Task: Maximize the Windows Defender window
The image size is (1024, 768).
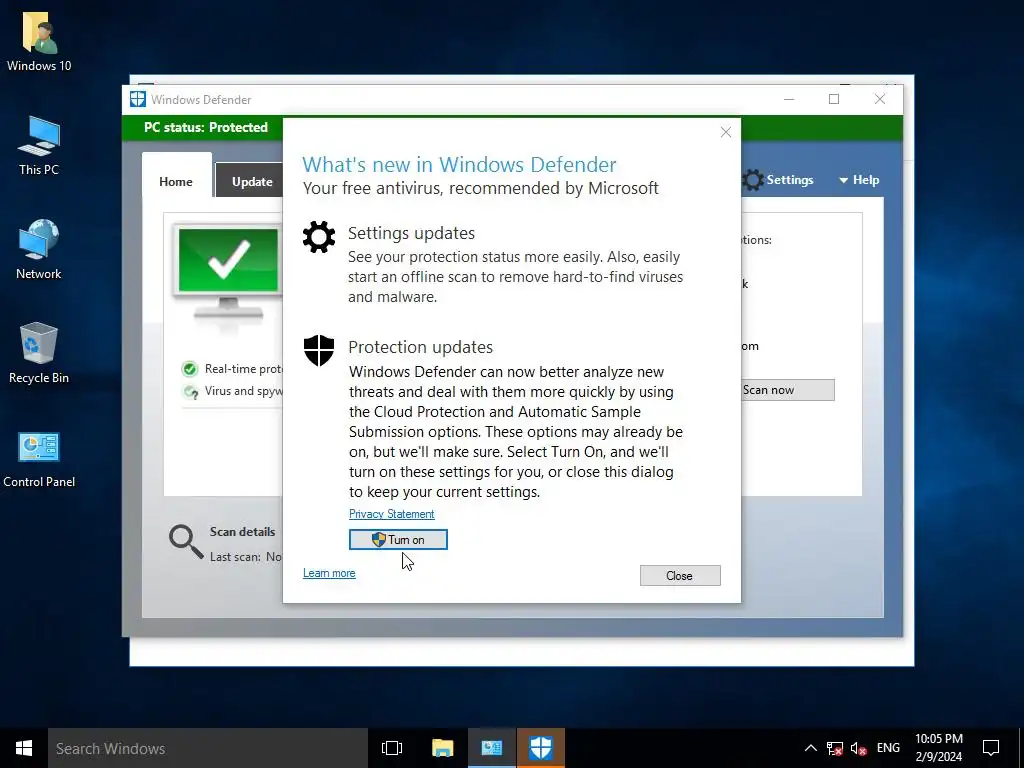Action: pos(834,99)
